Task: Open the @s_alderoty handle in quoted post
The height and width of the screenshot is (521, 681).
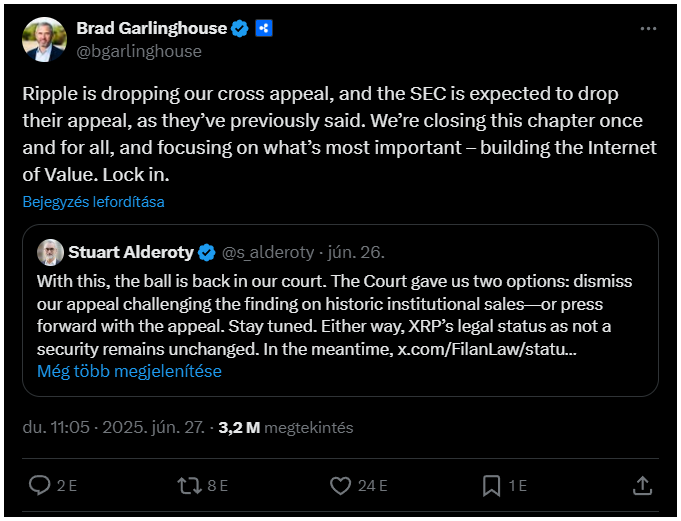Action: pyautogui.click(x=268, y=252)
